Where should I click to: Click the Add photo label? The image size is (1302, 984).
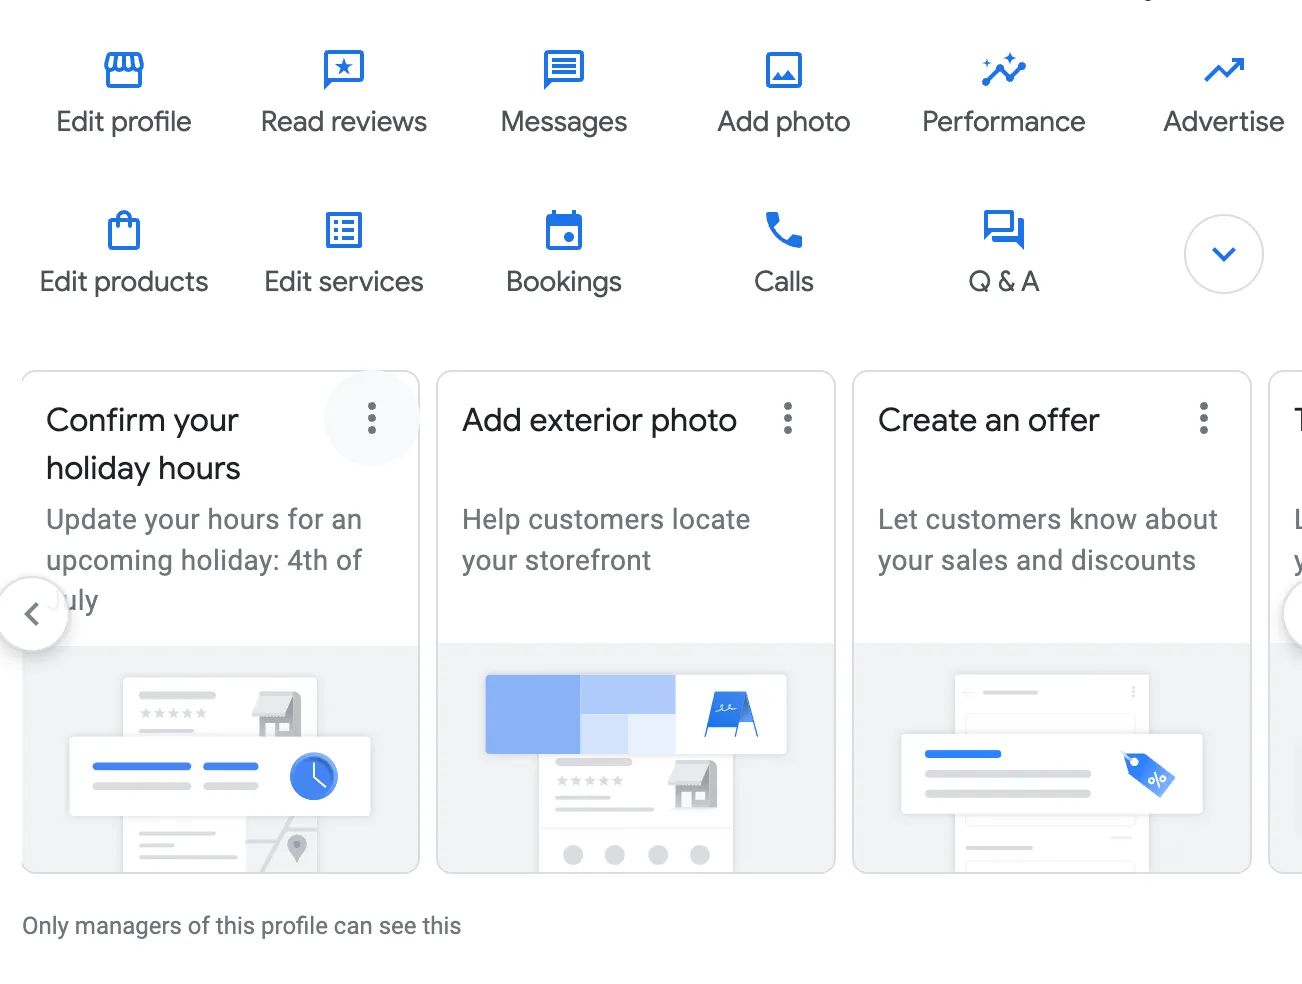click(784, 122)
